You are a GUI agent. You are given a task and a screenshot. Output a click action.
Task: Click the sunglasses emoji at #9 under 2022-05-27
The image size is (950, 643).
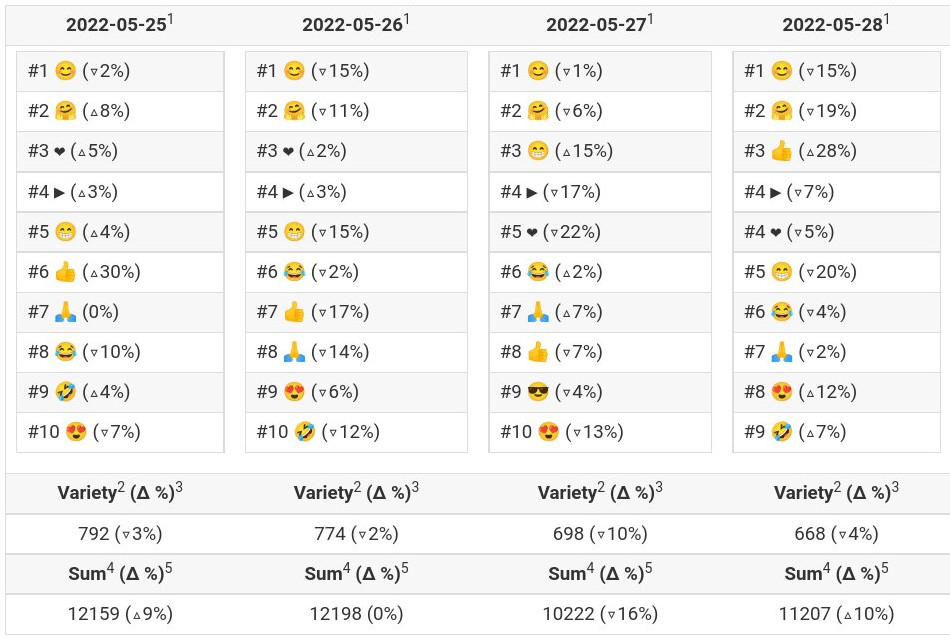pos(538,392)
